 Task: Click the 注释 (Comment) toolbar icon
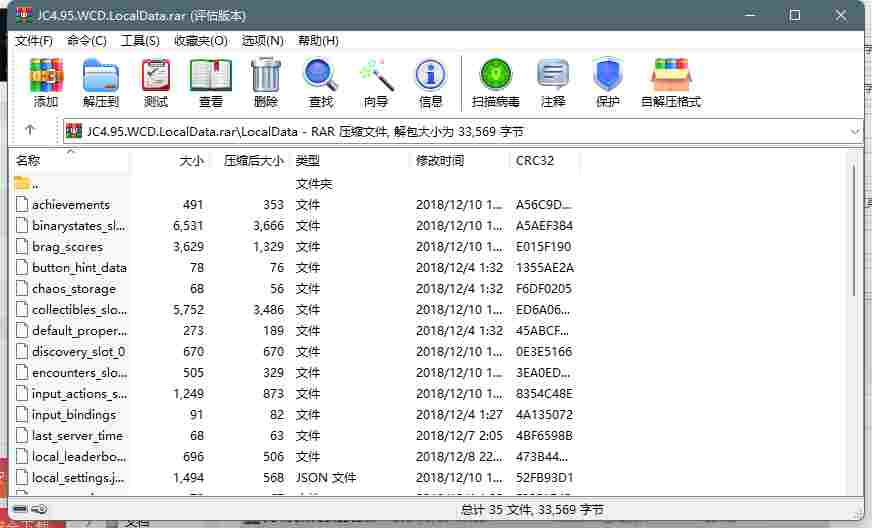553,75
